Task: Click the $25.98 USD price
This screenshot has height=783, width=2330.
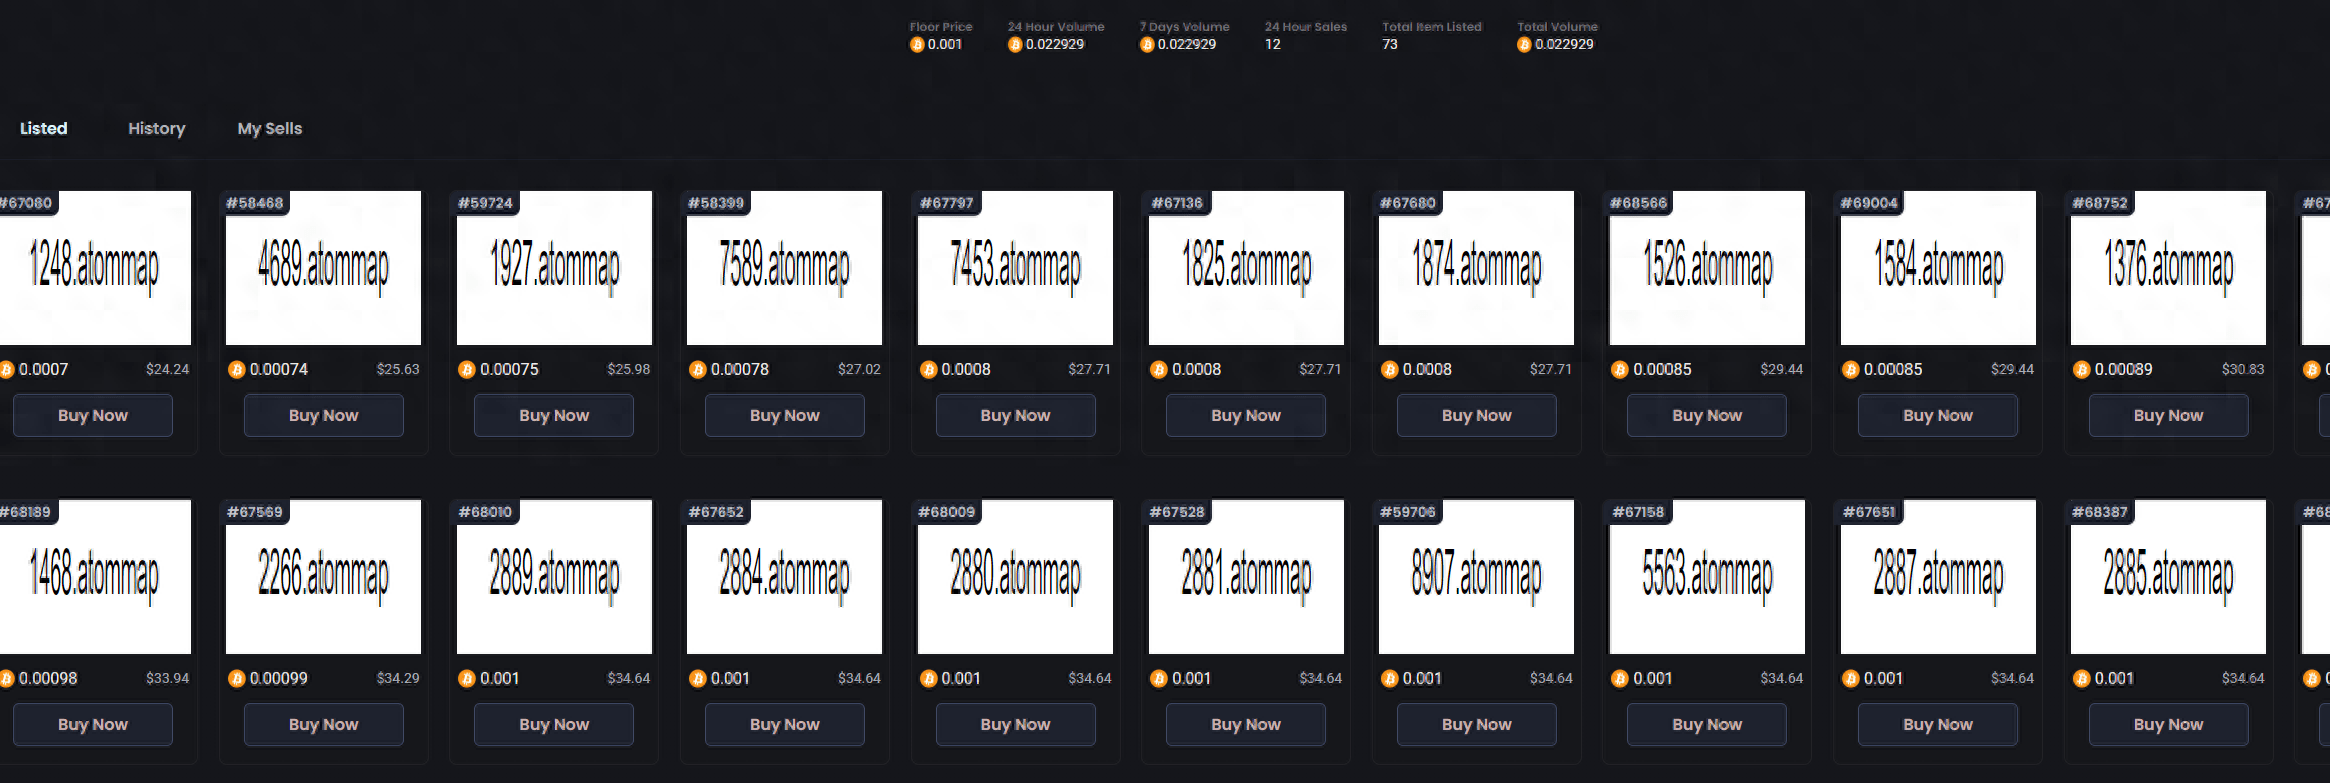Action: point(629,369)
